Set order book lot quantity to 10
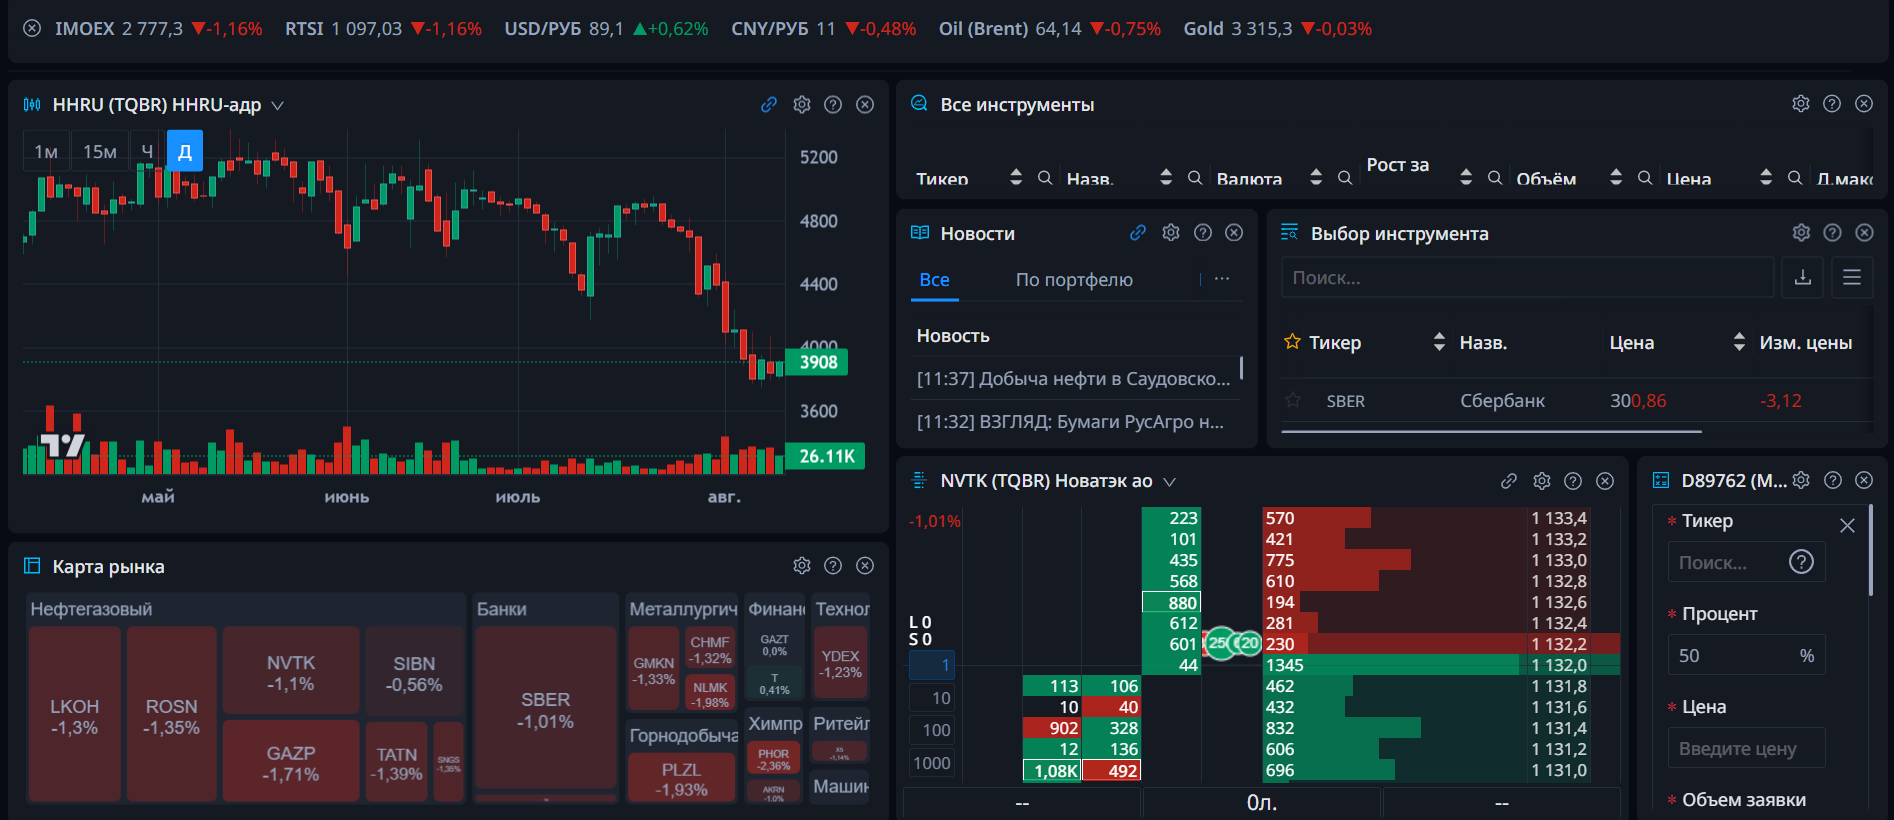Viewport: 1894px width, 820px height. click(x=932, y=698)
